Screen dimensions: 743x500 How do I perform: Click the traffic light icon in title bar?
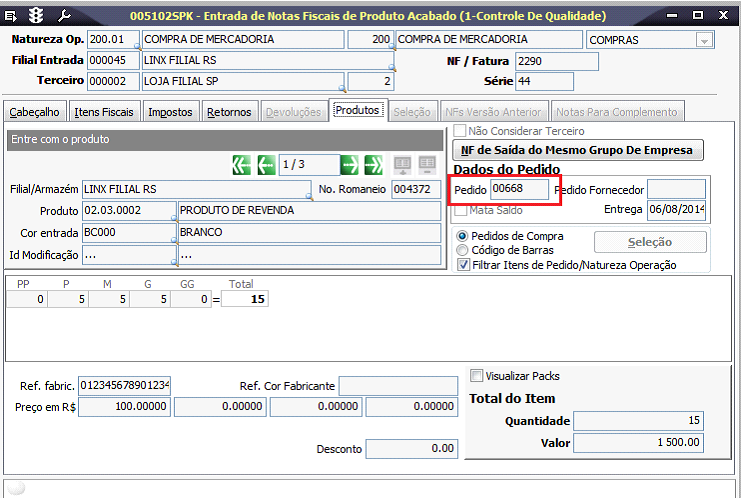pos(36,15)
